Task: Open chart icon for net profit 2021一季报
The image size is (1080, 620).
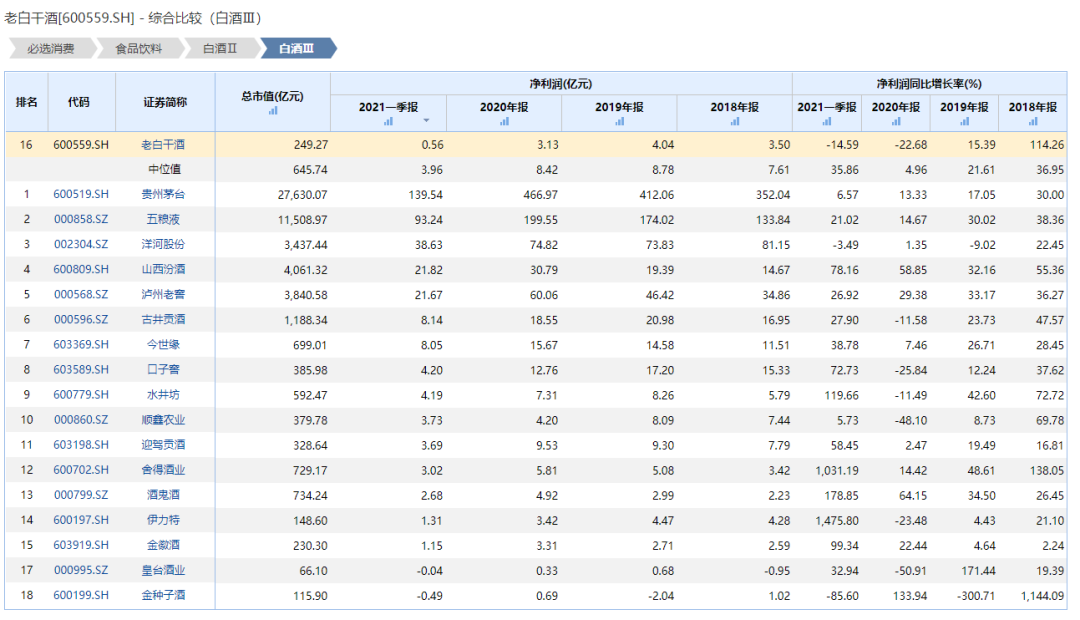Action: coord(388,121)
